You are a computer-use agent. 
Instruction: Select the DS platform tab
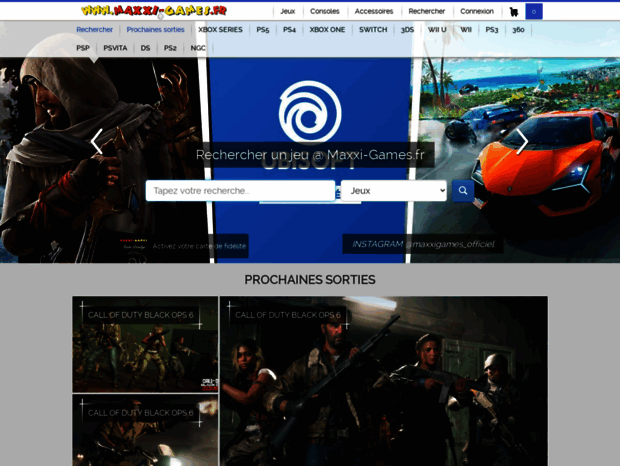click(145, 48)
